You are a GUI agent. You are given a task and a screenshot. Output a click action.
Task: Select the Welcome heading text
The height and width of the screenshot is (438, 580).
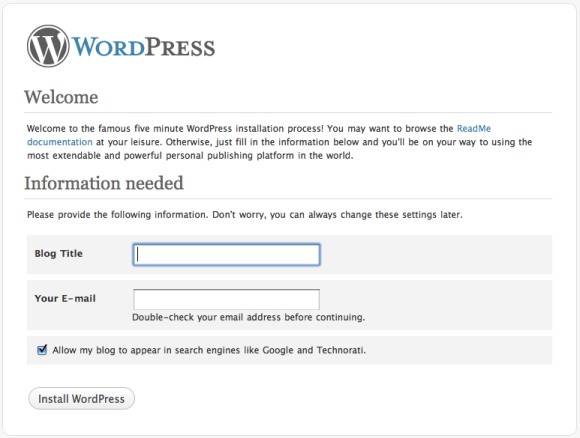coord(61,97)
